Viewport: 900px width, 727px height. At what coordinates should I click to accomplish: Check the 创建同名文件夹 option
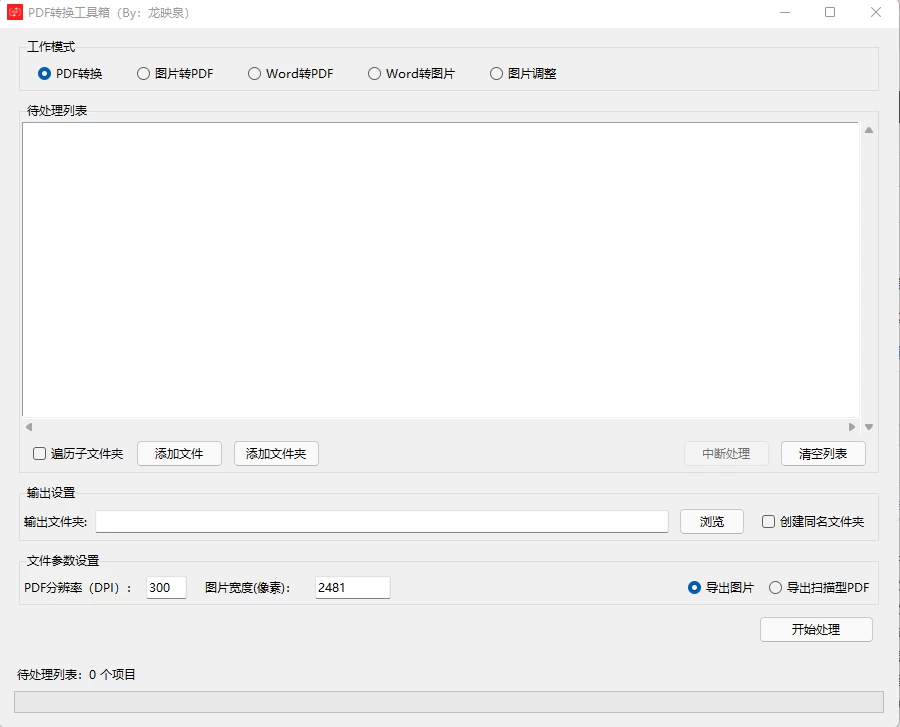[766, 521]
